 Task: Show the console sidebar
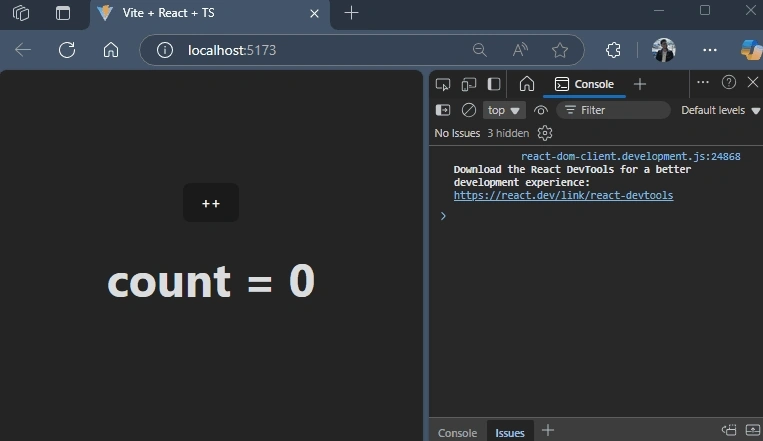point(443,110)
